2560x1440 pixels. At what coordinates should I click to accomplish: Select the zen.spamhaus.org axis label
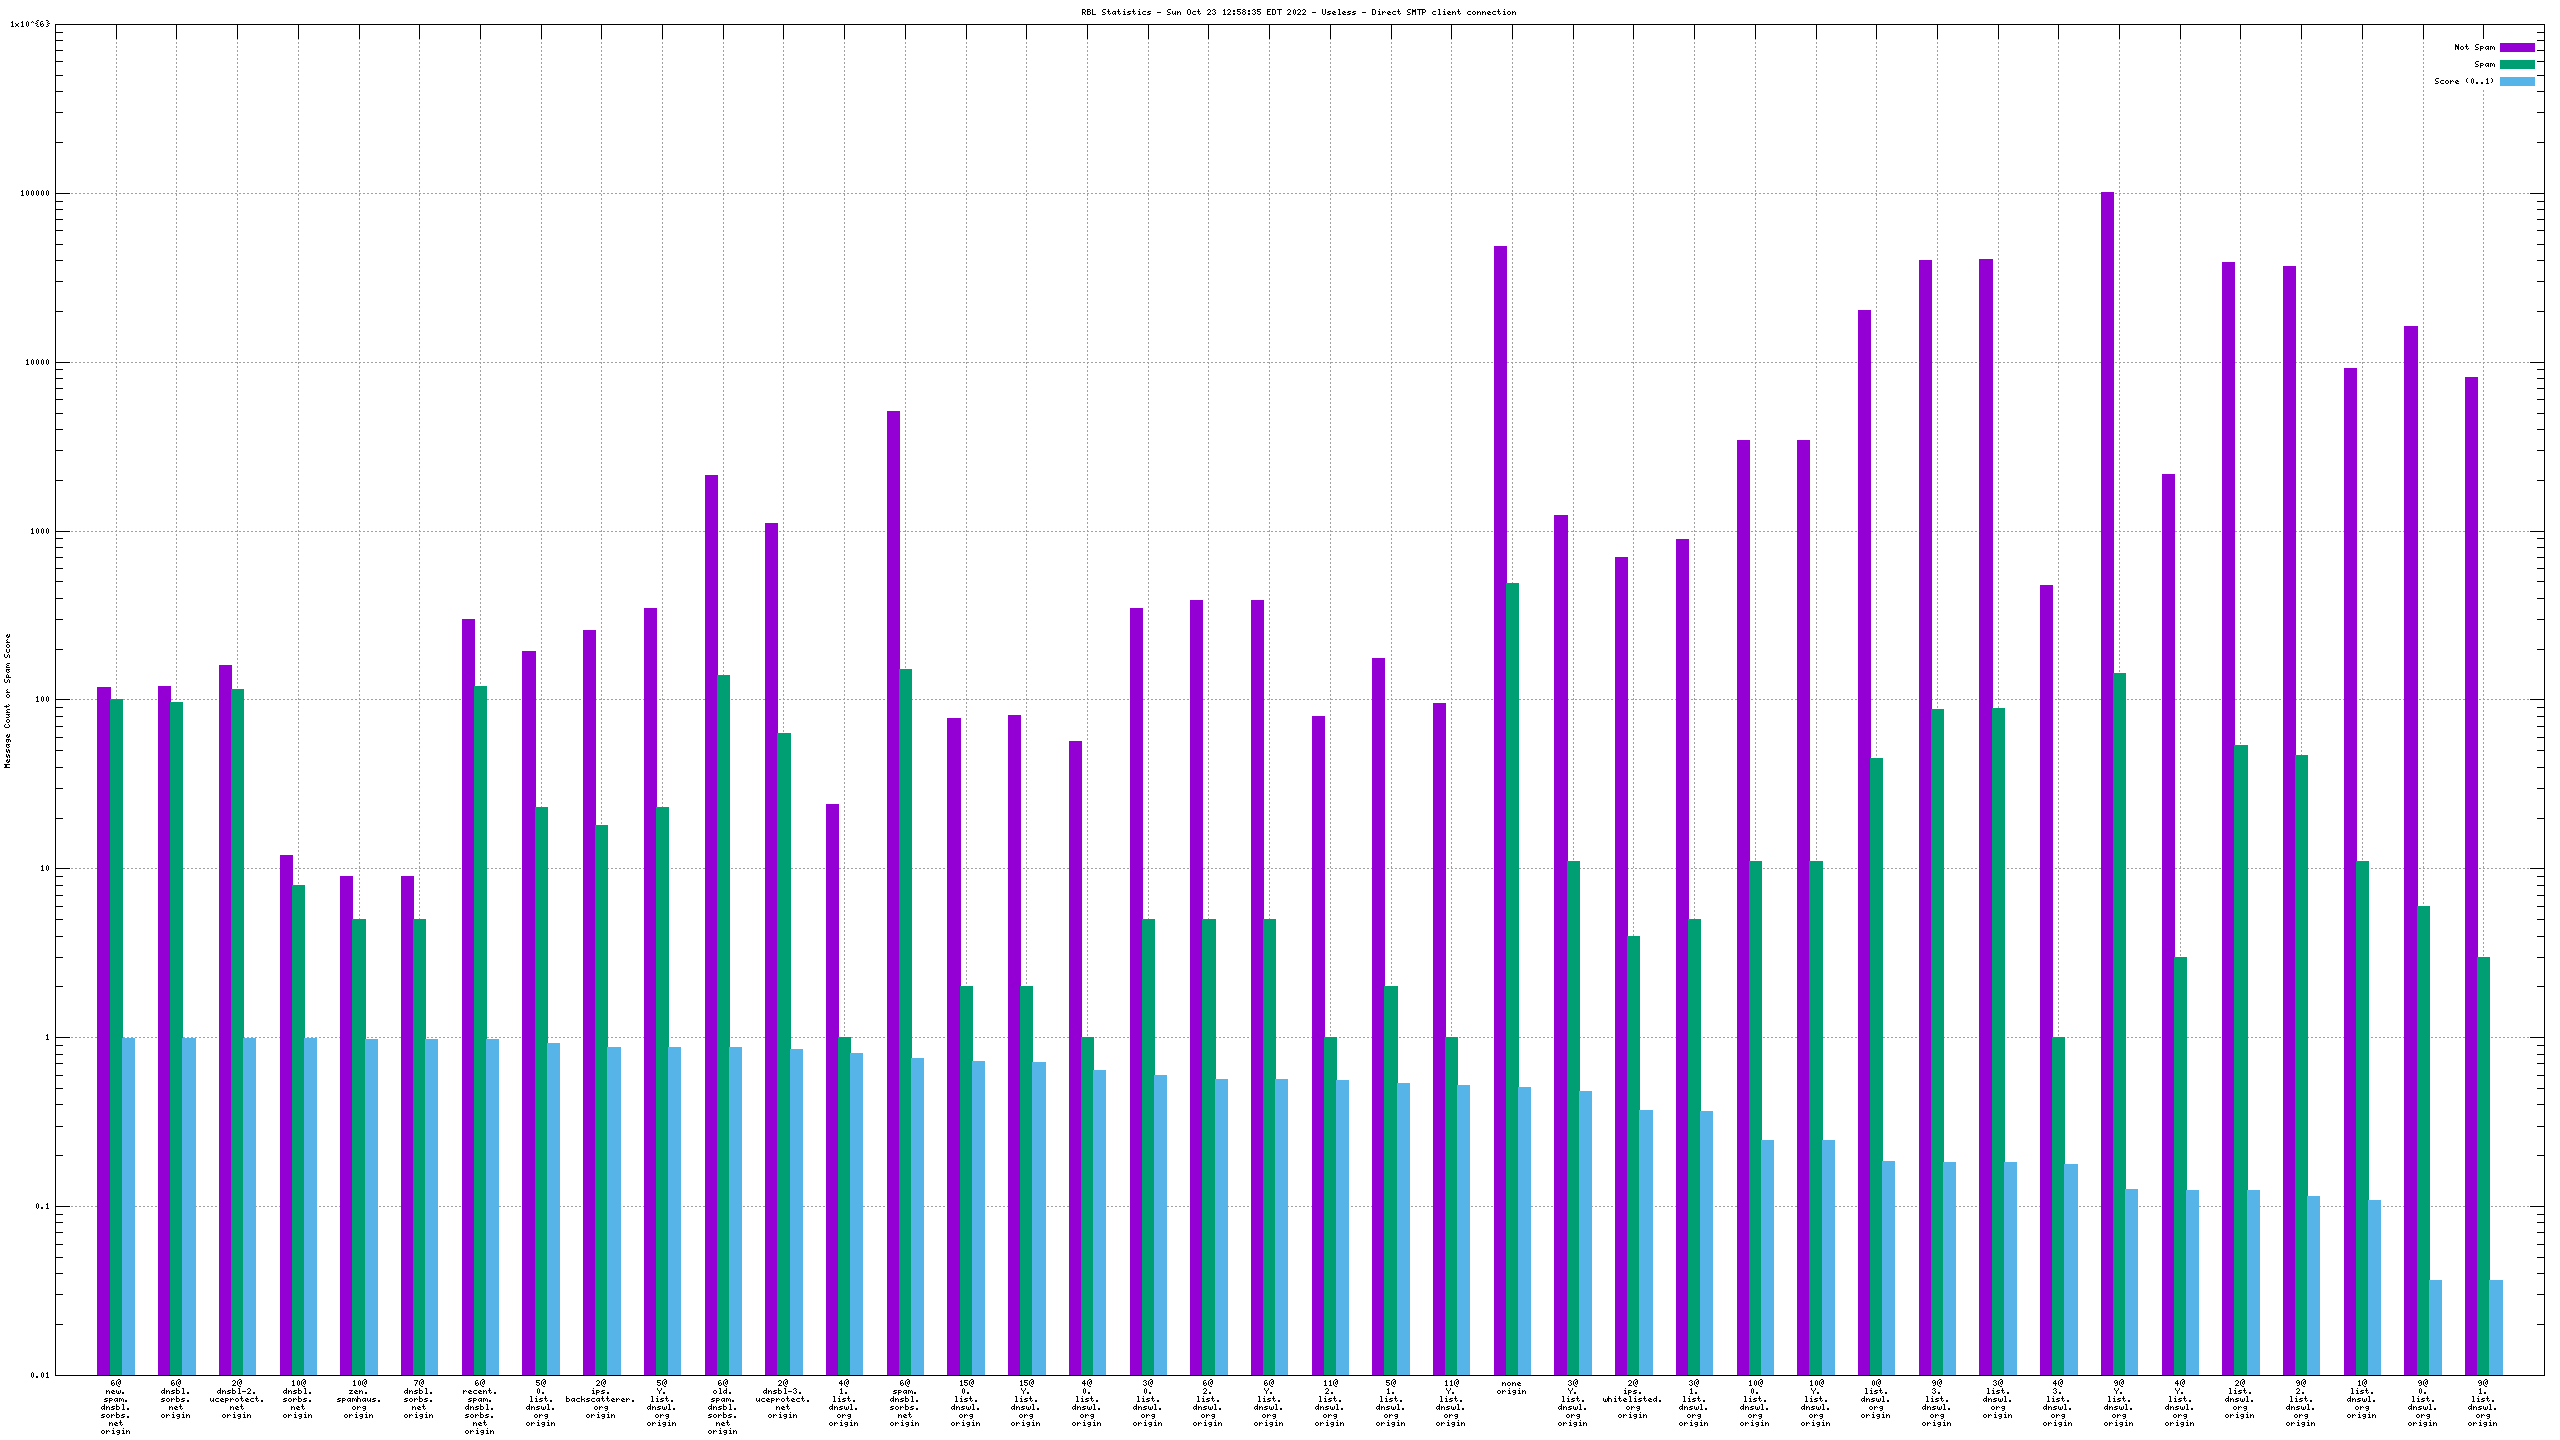pyautogui.click(x=359, y=1399)
